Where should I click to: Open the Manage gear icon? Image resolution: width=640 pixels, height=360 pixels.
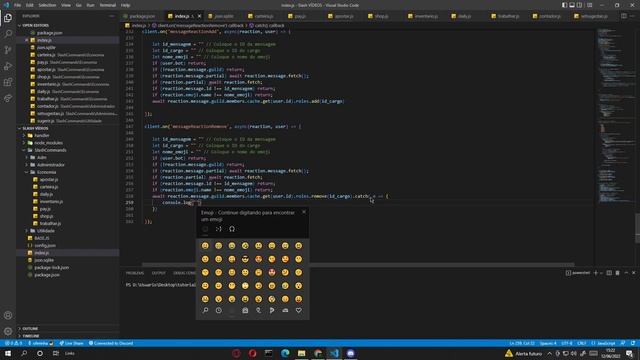click(x=8, y=331)
